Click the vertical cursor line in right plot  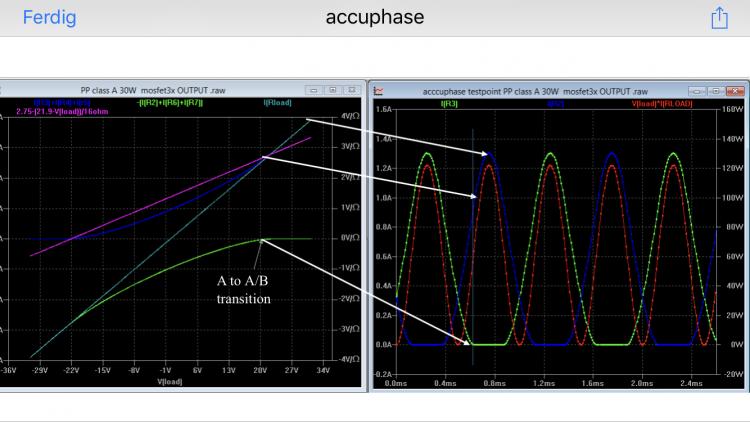click(x=473, y=247)
